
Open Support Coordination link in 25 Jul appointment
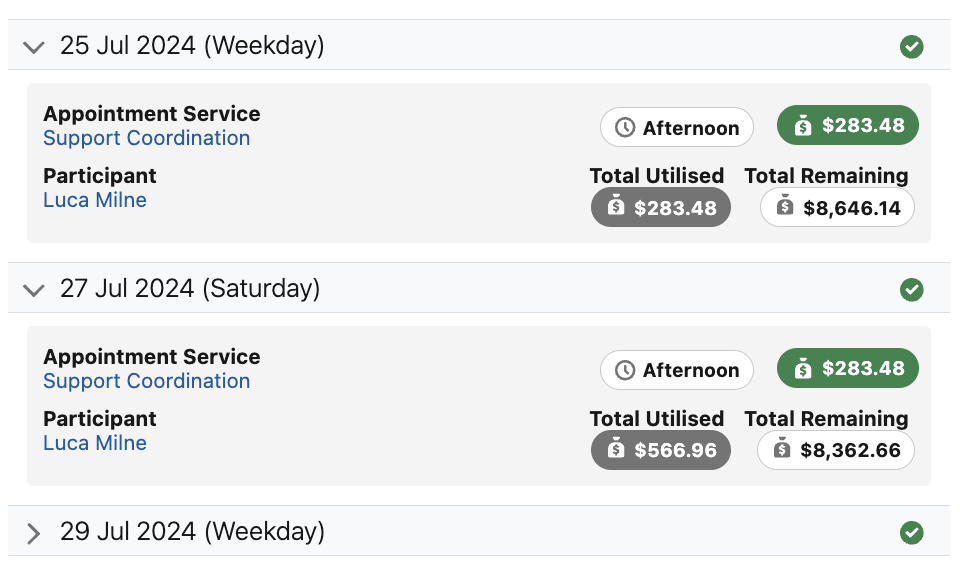click(146, 138)
